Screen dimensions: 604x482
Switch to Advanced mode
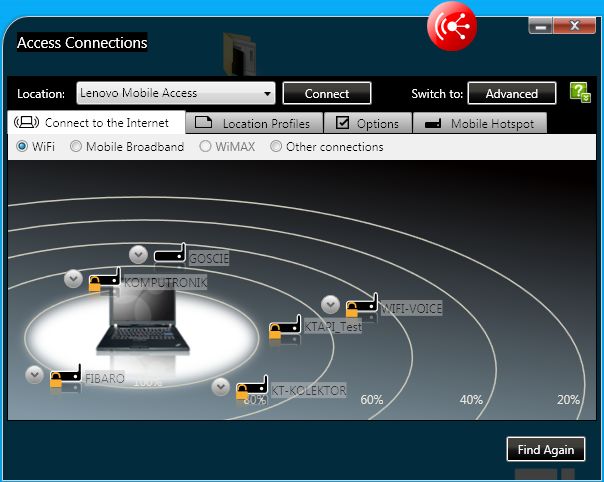512,93
